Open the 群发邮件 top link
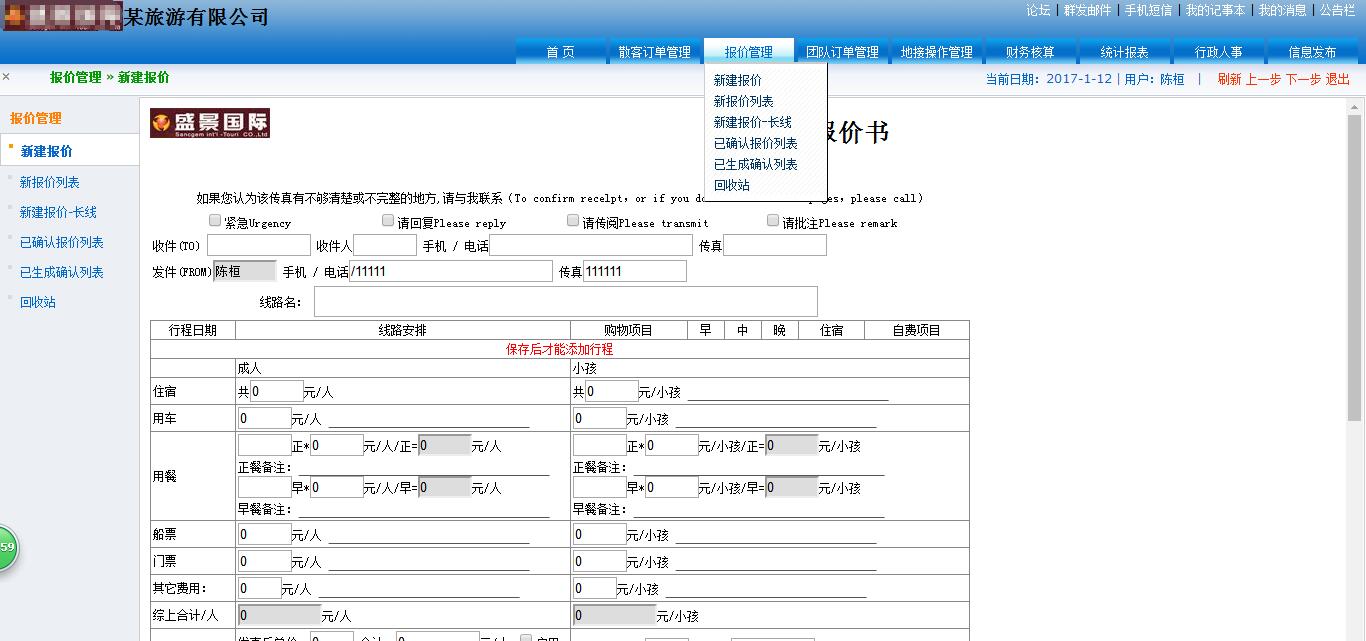The width and height of the screenshot is (1366, 641). [x=1087, y=10]
